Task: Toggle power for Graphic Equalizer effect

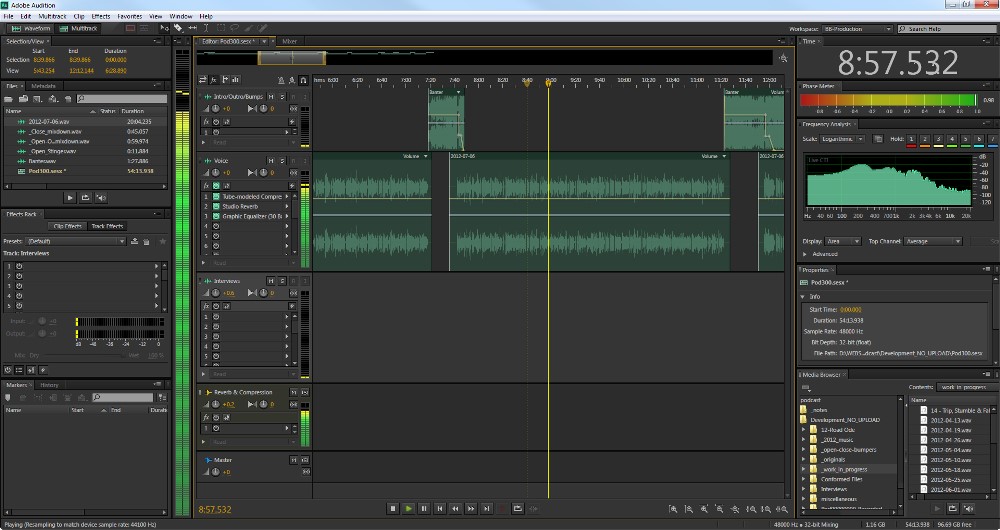Action: click(x=216, y=216)
